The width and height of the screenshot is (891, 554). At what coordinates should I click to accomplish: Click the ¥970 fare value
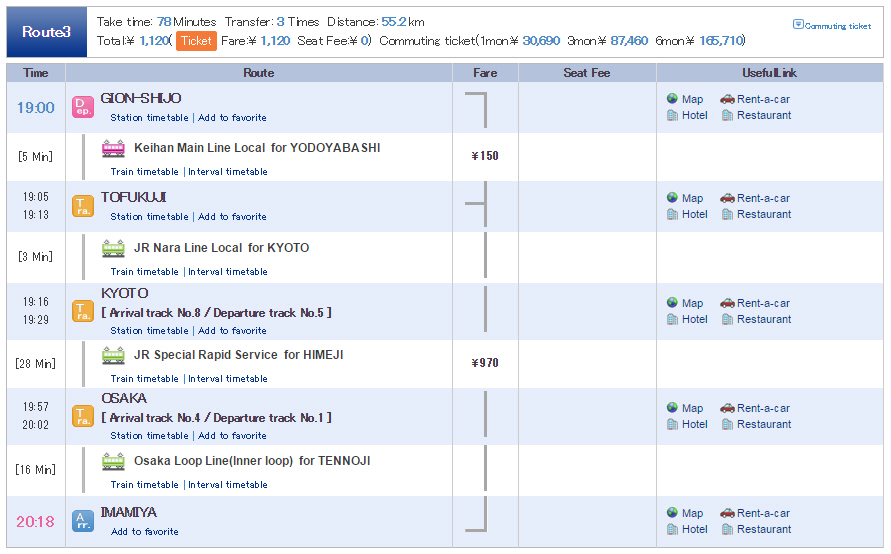(x=485, y=363)
